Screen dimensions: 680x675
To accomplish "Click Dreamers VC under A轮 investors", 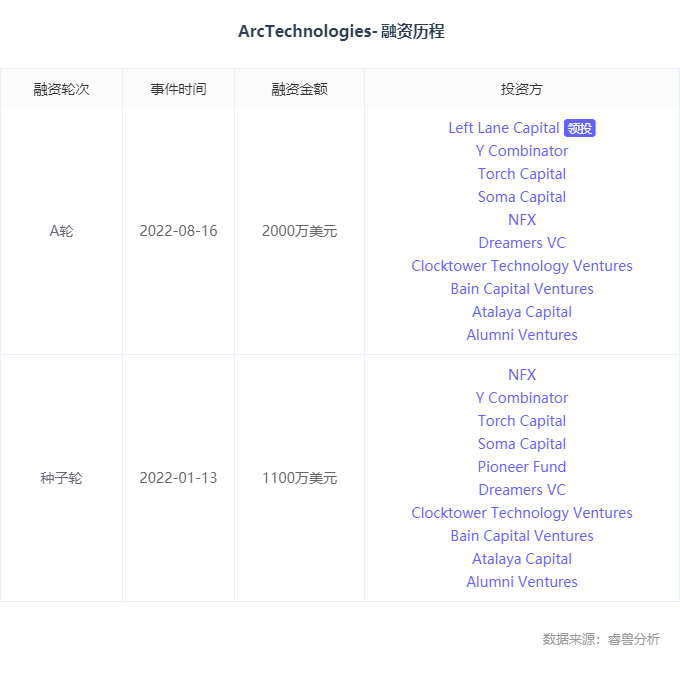I will pyautogui.click(x=522, y=243).
